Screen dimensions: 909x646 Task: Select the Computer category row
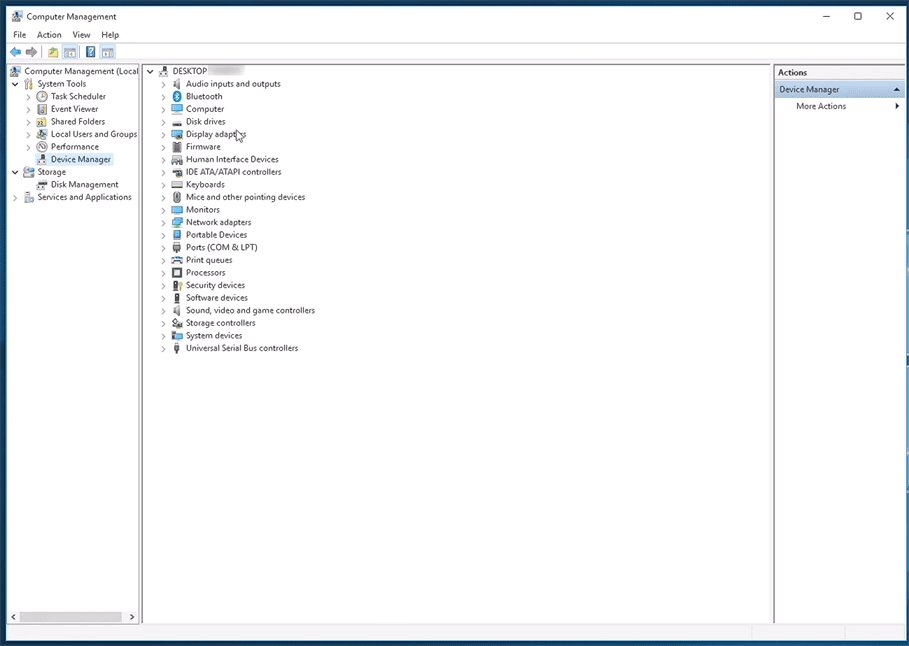tap(205, 109)
